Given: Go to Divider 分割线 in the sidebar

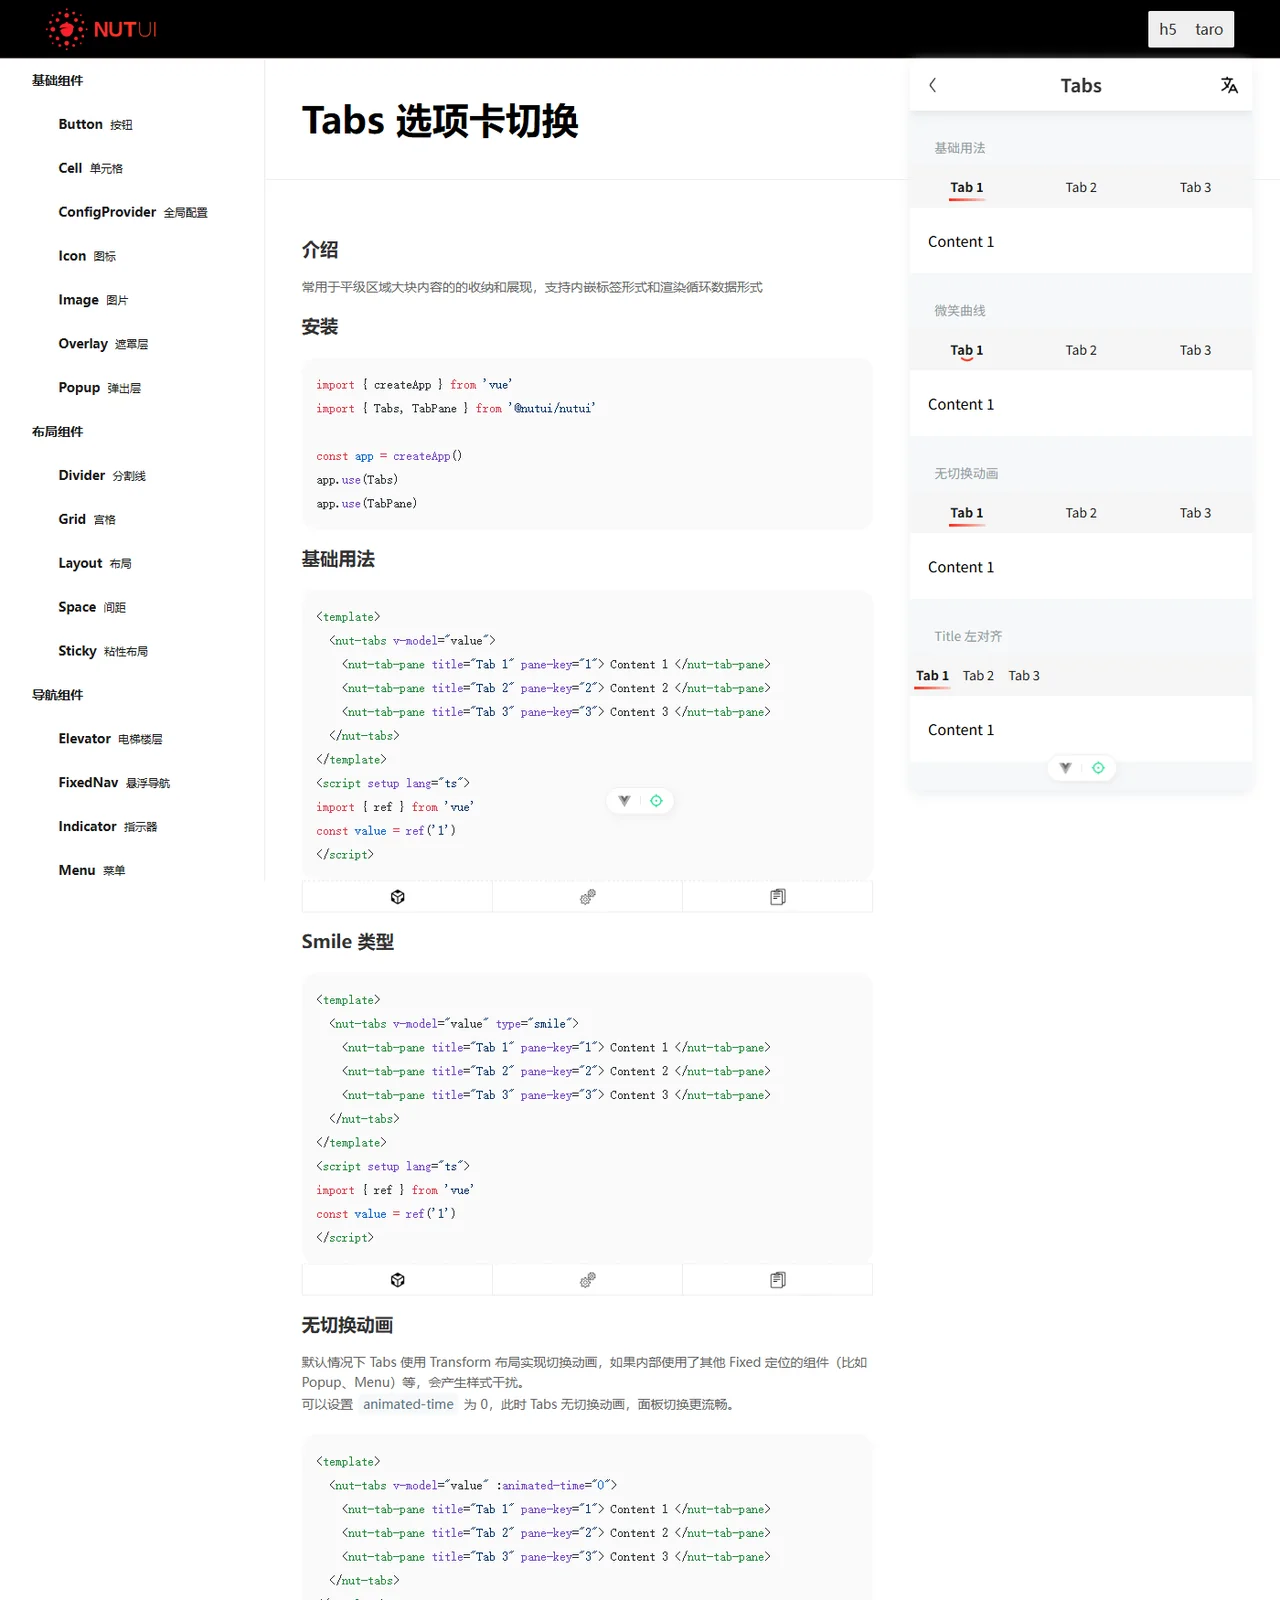Looking at the screenshot, I should [102, 476].
